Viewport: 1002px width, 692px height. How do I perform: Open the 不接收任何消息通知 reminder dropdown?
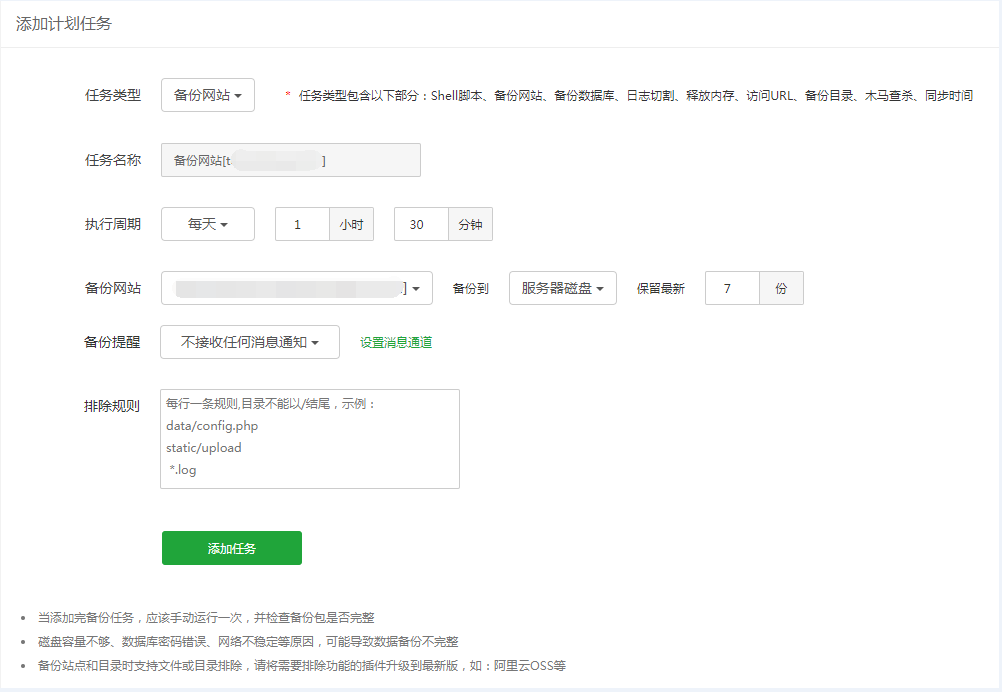(x=250, y=342)
